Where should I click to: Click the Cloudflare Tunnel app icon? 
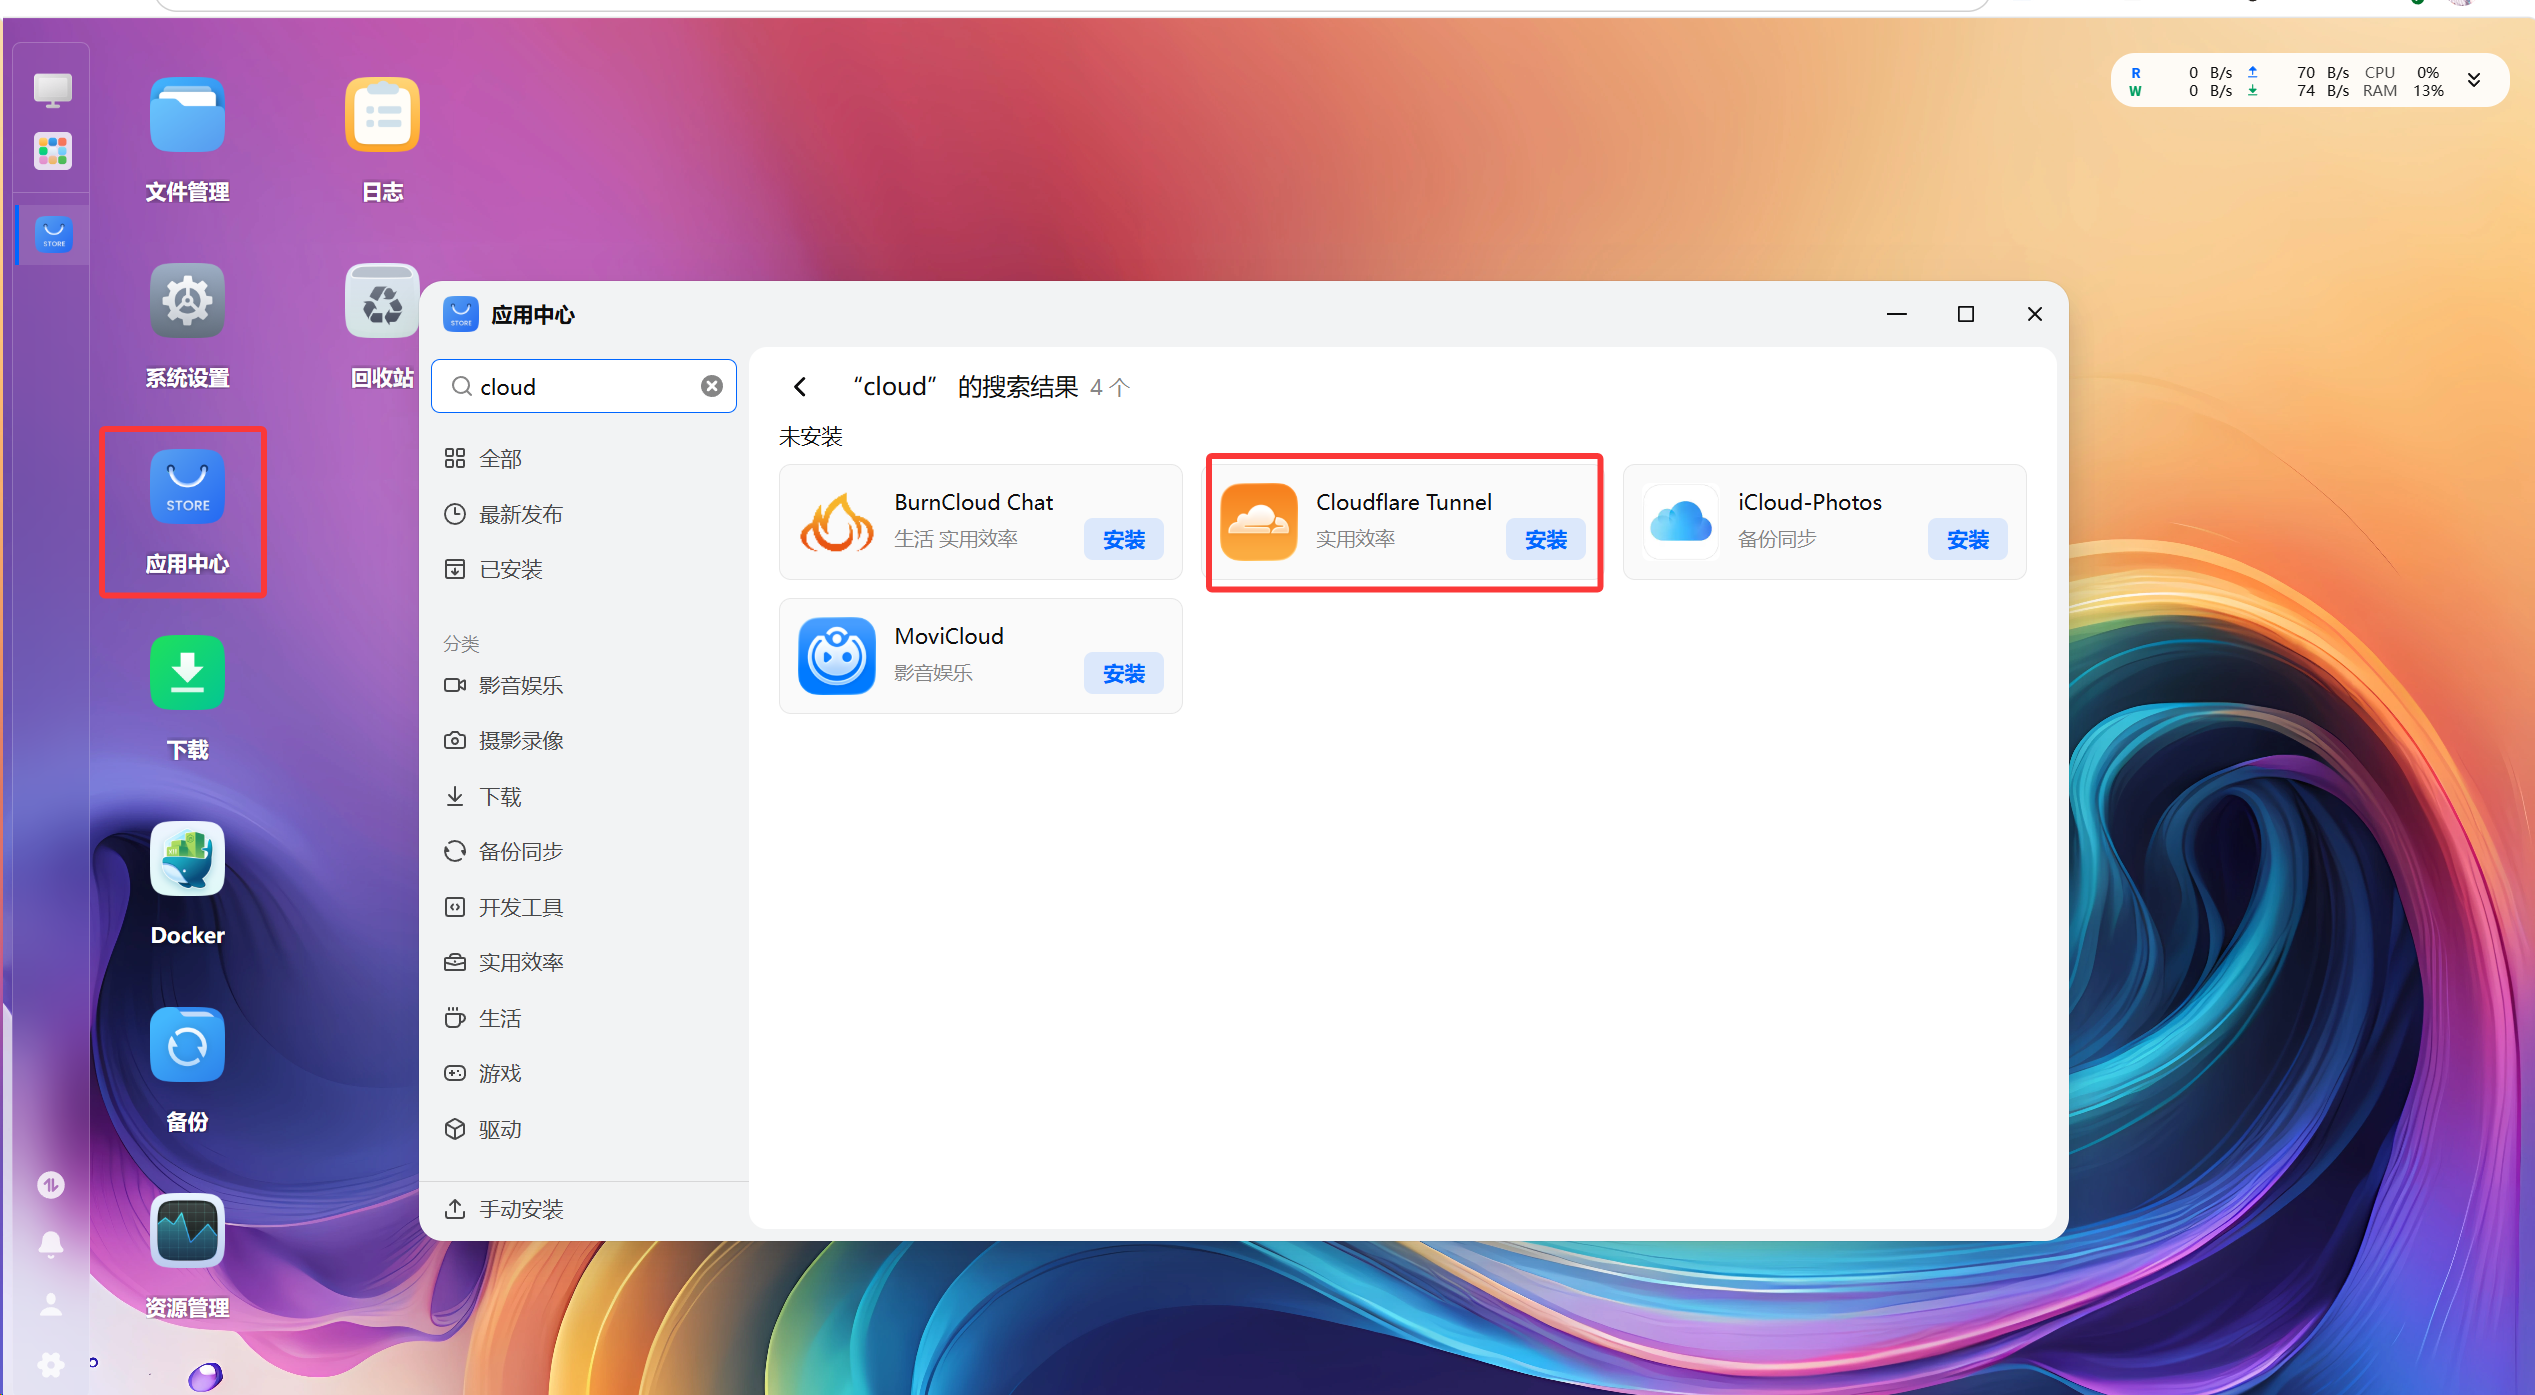coord(1258,522)
